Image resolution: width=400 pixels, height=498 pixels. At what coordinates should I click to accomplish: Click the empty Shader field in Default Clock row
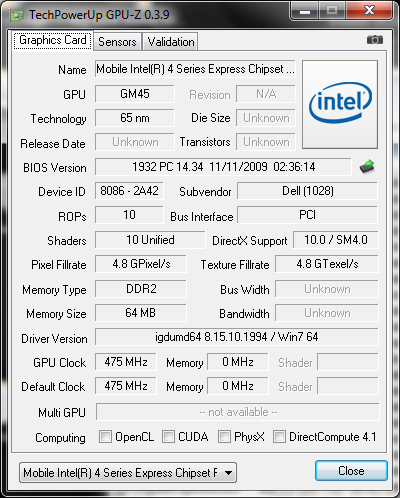tap(348, 386)
